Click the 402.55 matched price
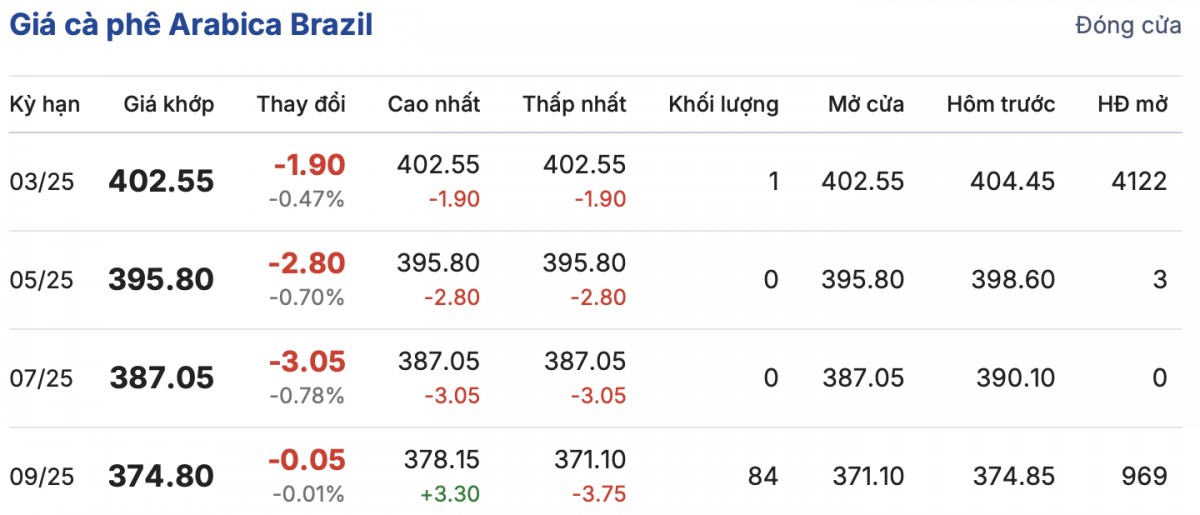1200x515 pixels. 161,181
